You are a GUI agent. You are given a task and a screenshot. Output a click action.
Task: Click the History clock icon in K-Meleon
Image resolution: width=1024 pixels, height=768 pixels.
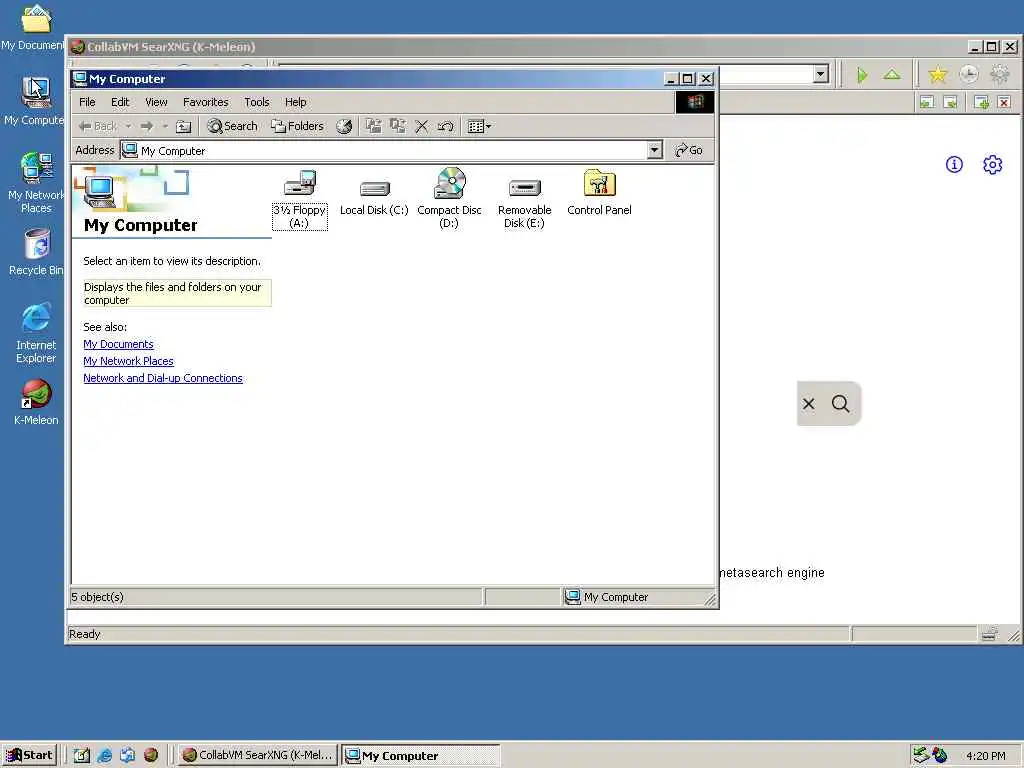tap(968, 74)
